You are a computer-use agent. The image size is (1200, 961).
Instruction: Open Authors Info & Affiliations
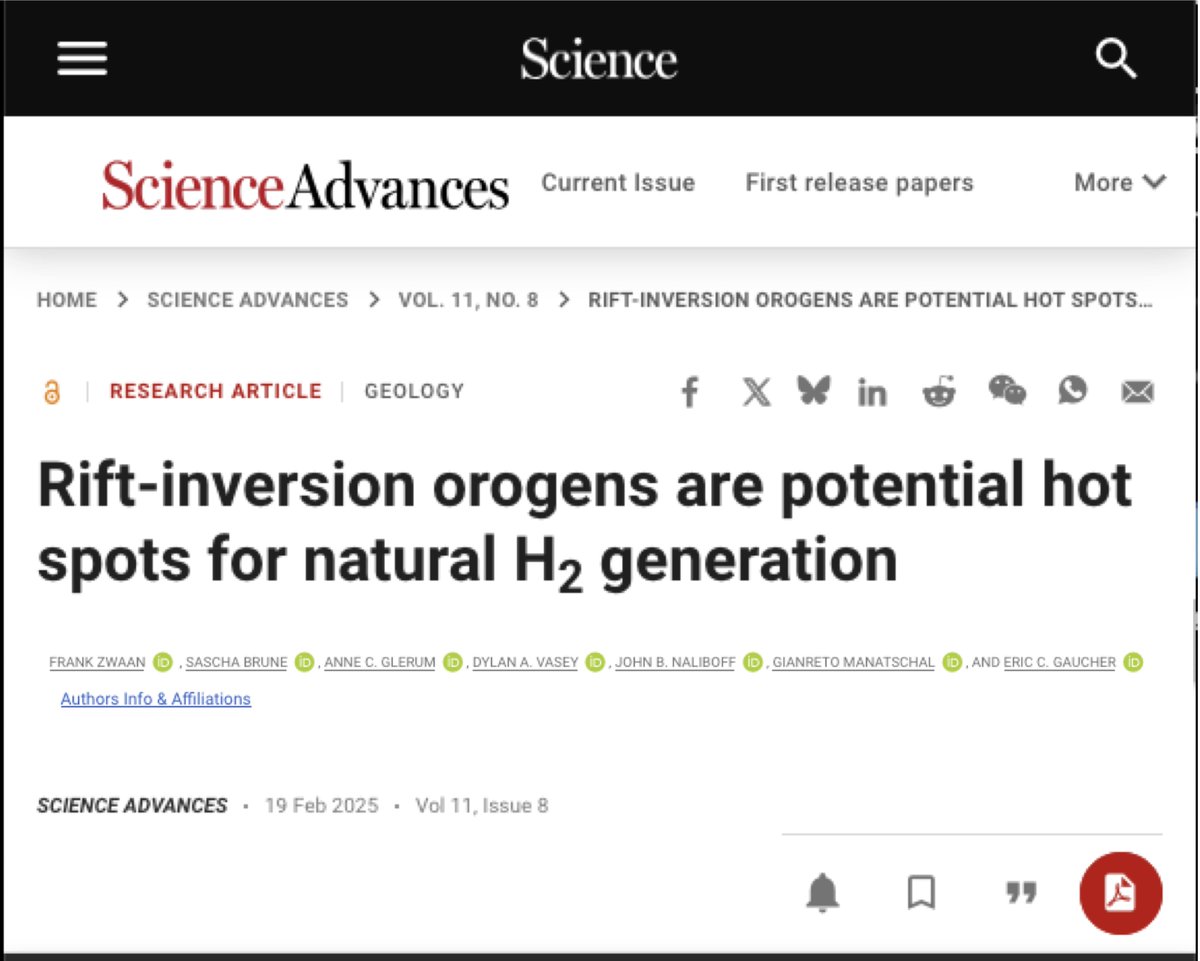click(x=155, y=698)
